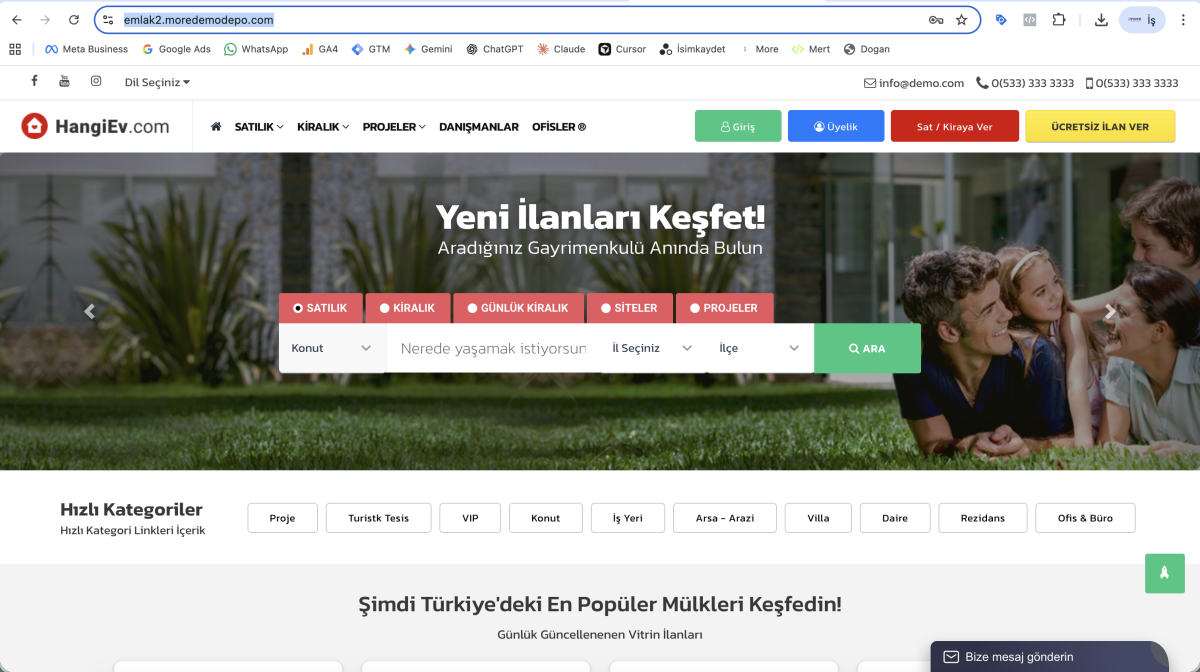Open the PROJELER navigation menu
1200x672 pixels.
[x=391, y=127]
